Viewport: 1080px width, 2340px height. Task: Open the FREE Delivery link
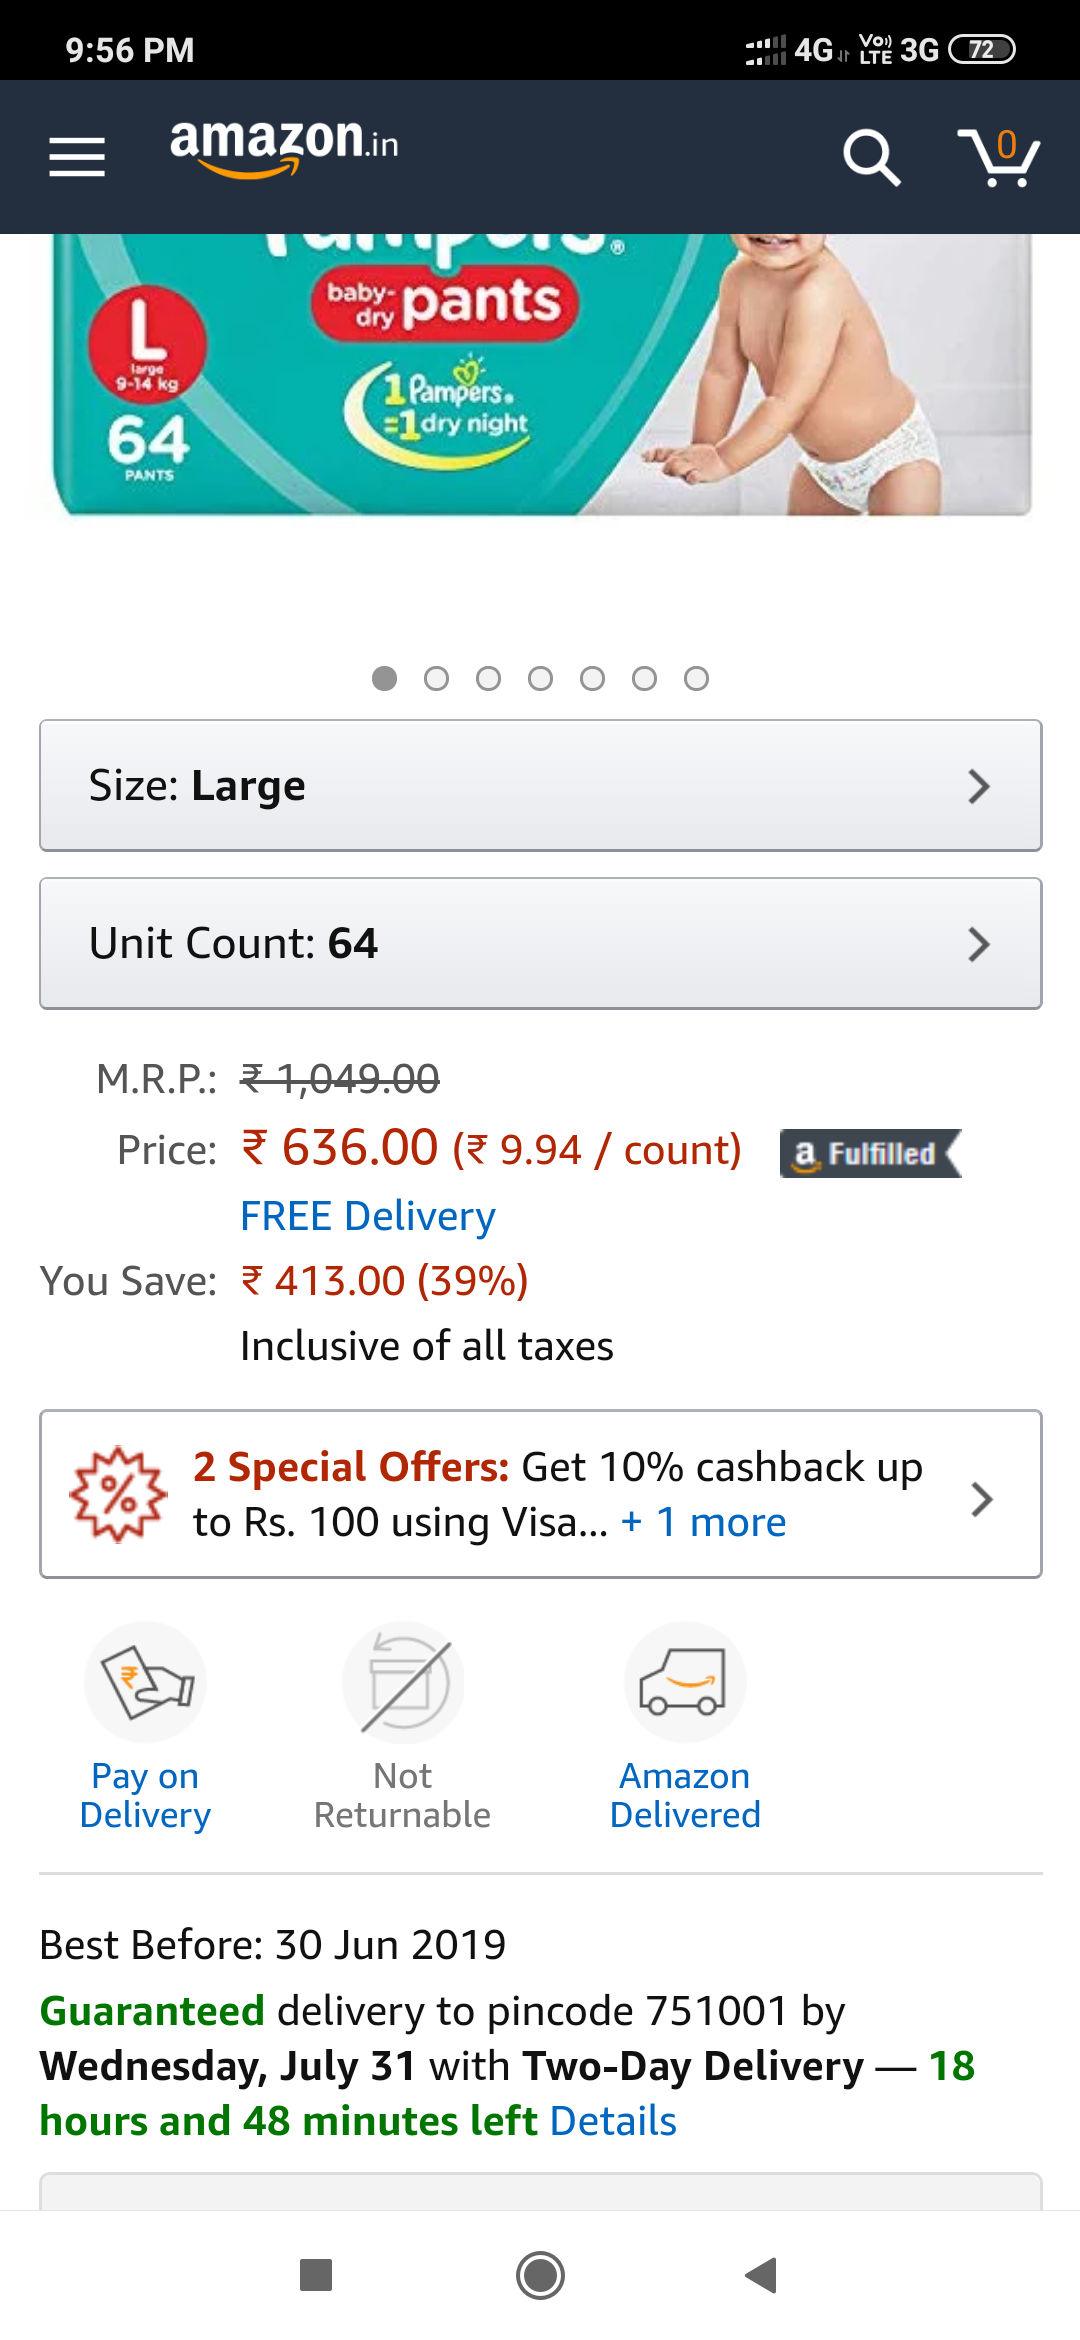[x=368, y=1216]
